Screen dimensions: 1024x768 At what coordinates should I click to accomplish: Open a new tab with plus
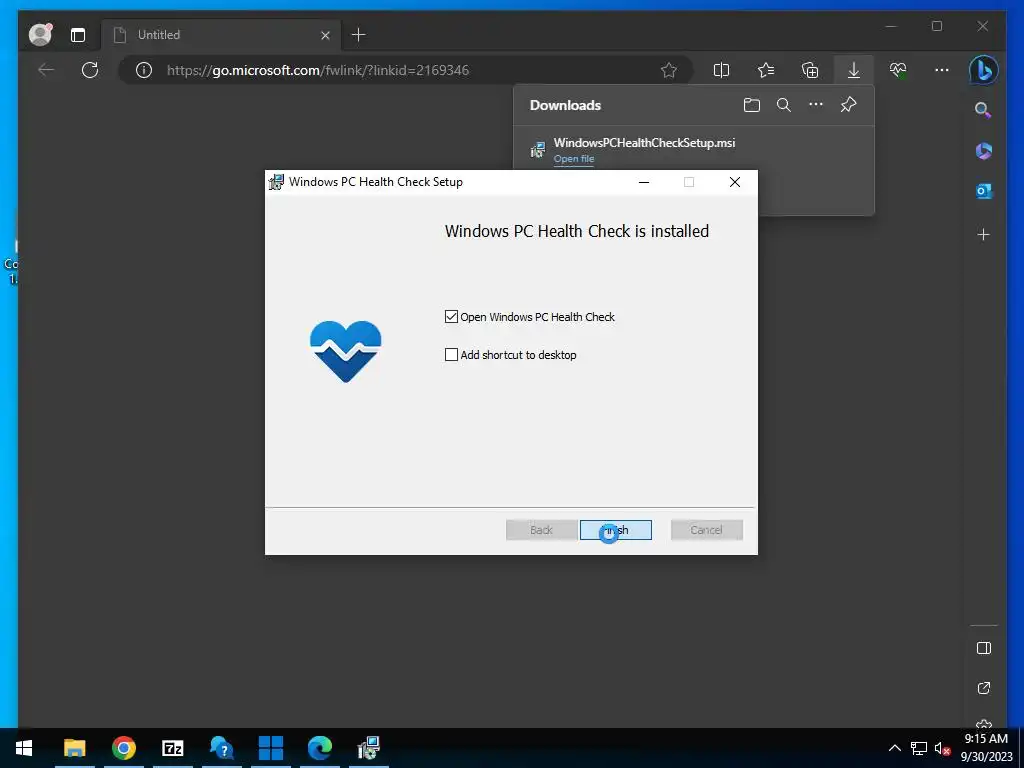359,35
